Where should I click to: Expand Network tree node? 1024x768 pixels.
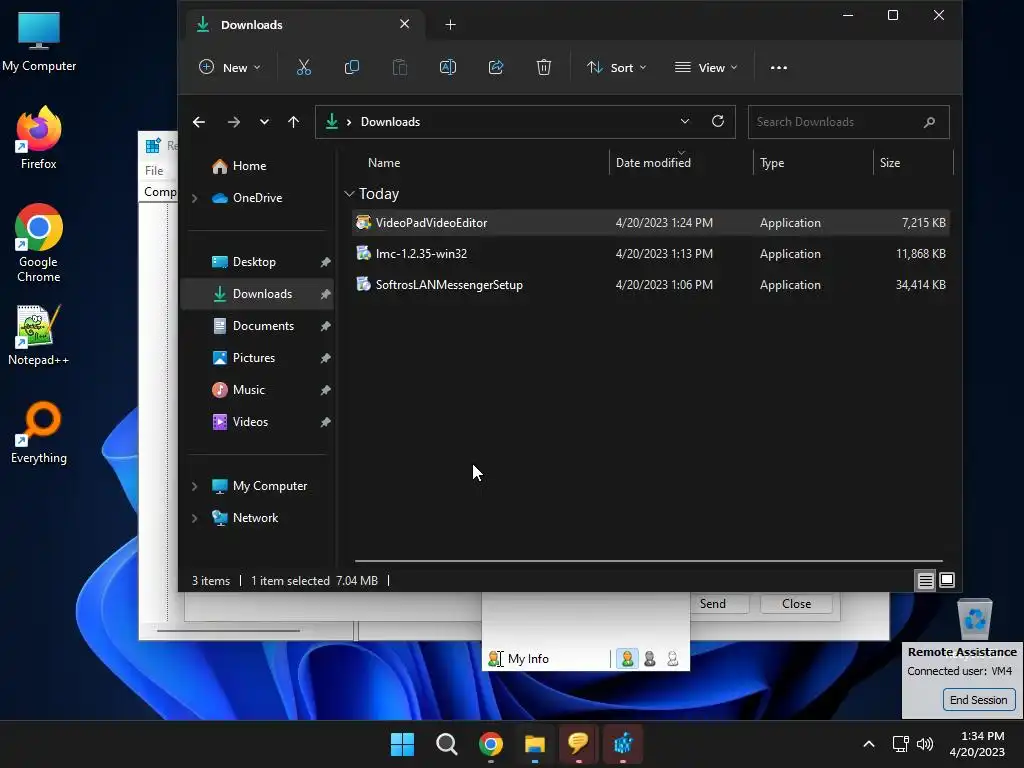click(x=195, y=518)
